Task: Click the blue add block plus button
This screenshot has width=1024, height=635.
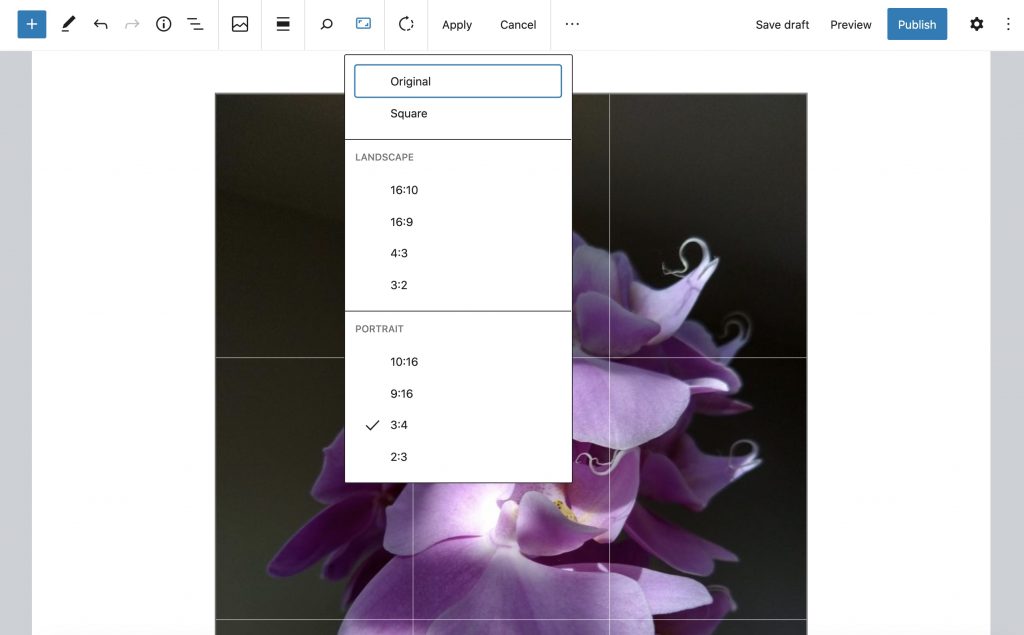Action: 31,24
